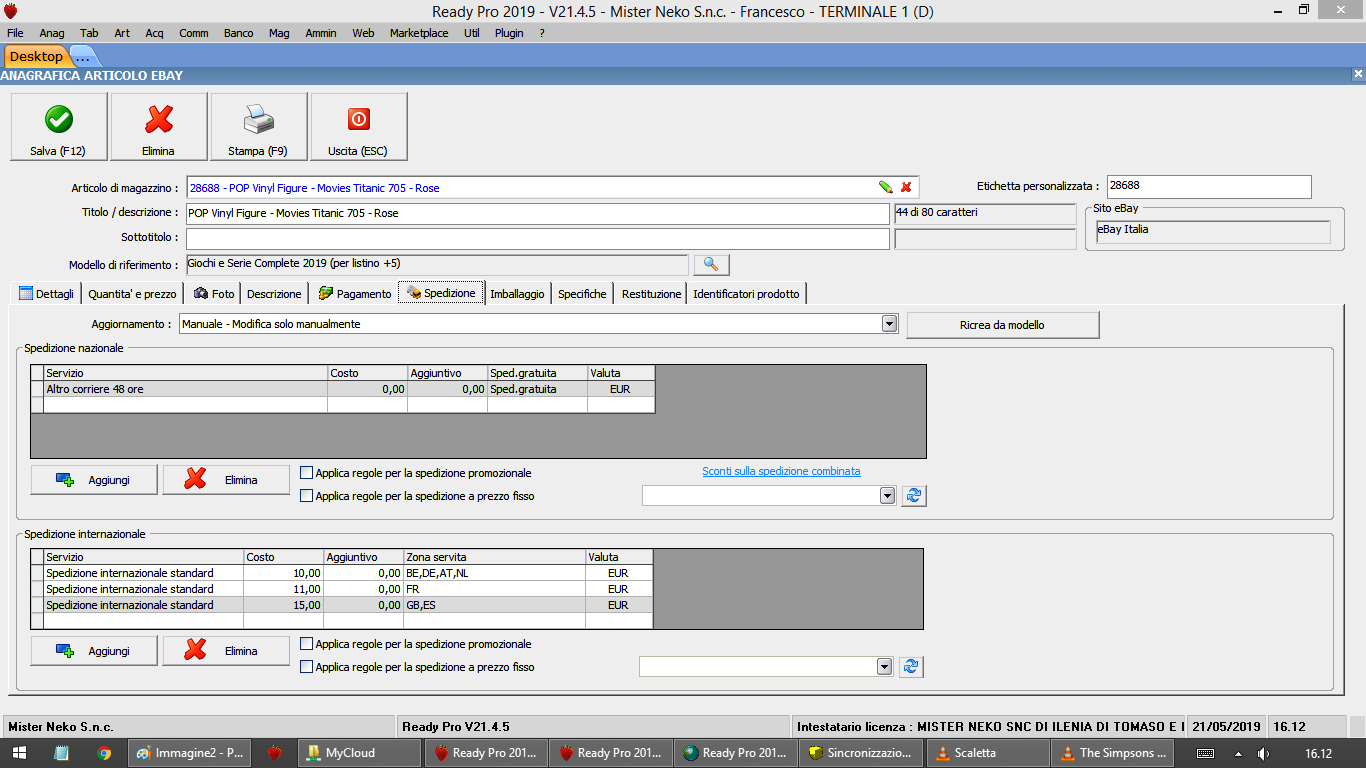Click the Ricrea da modello button
The height and width of the screenshot is (768, 1366).
[x=1003, y=325]
